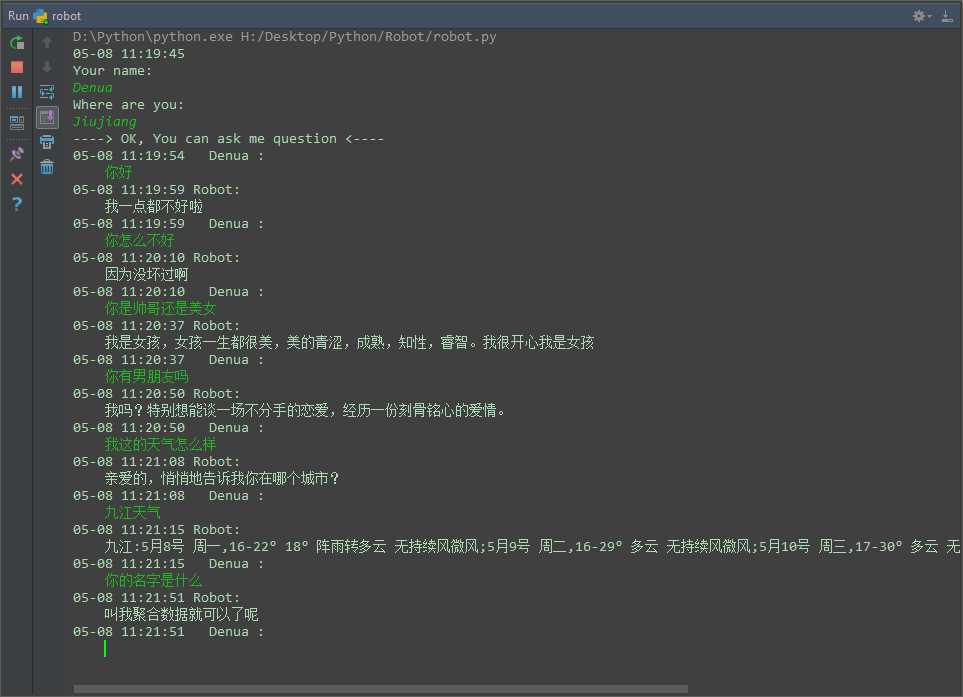This screenshot has width=963, height=697.
Task: Click the 'Where are you:' prompt
Action: [x=128, y=104]
